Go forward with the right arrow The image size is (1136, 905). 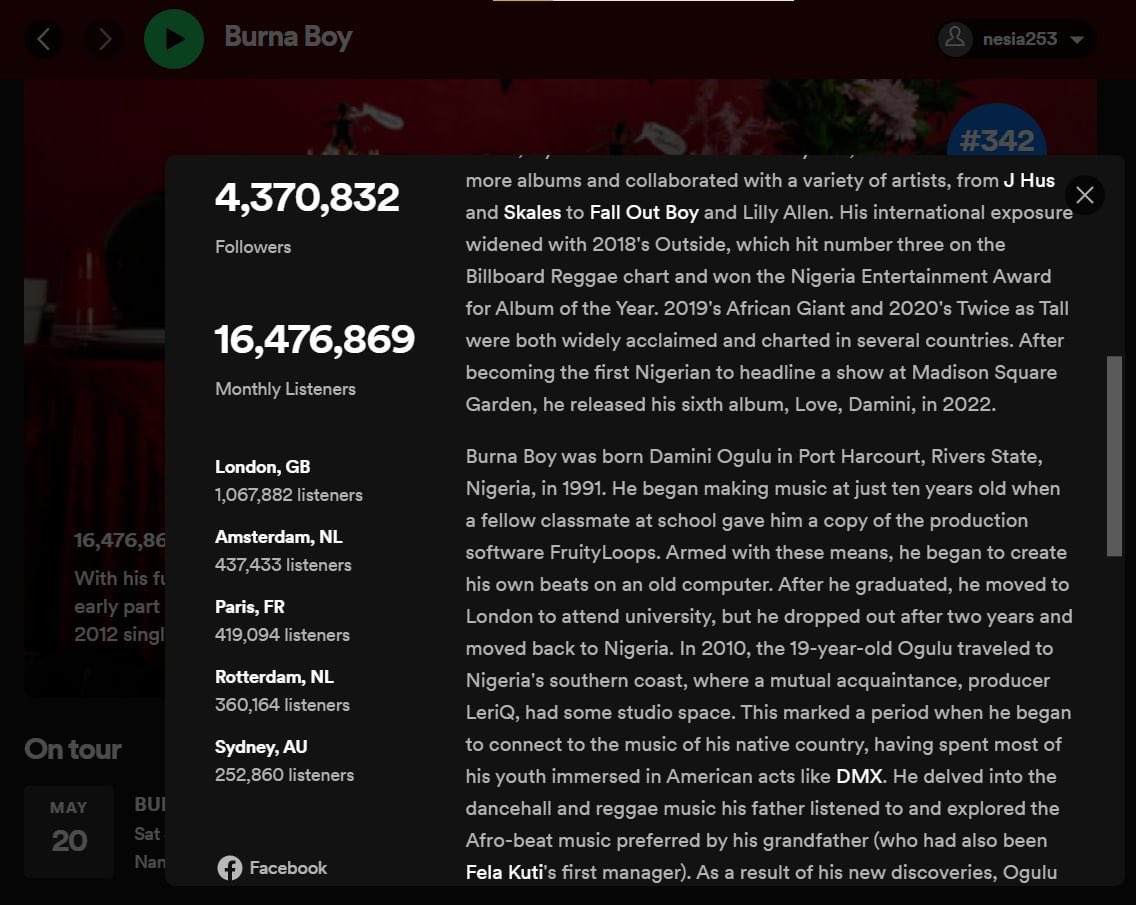(104, 39)
